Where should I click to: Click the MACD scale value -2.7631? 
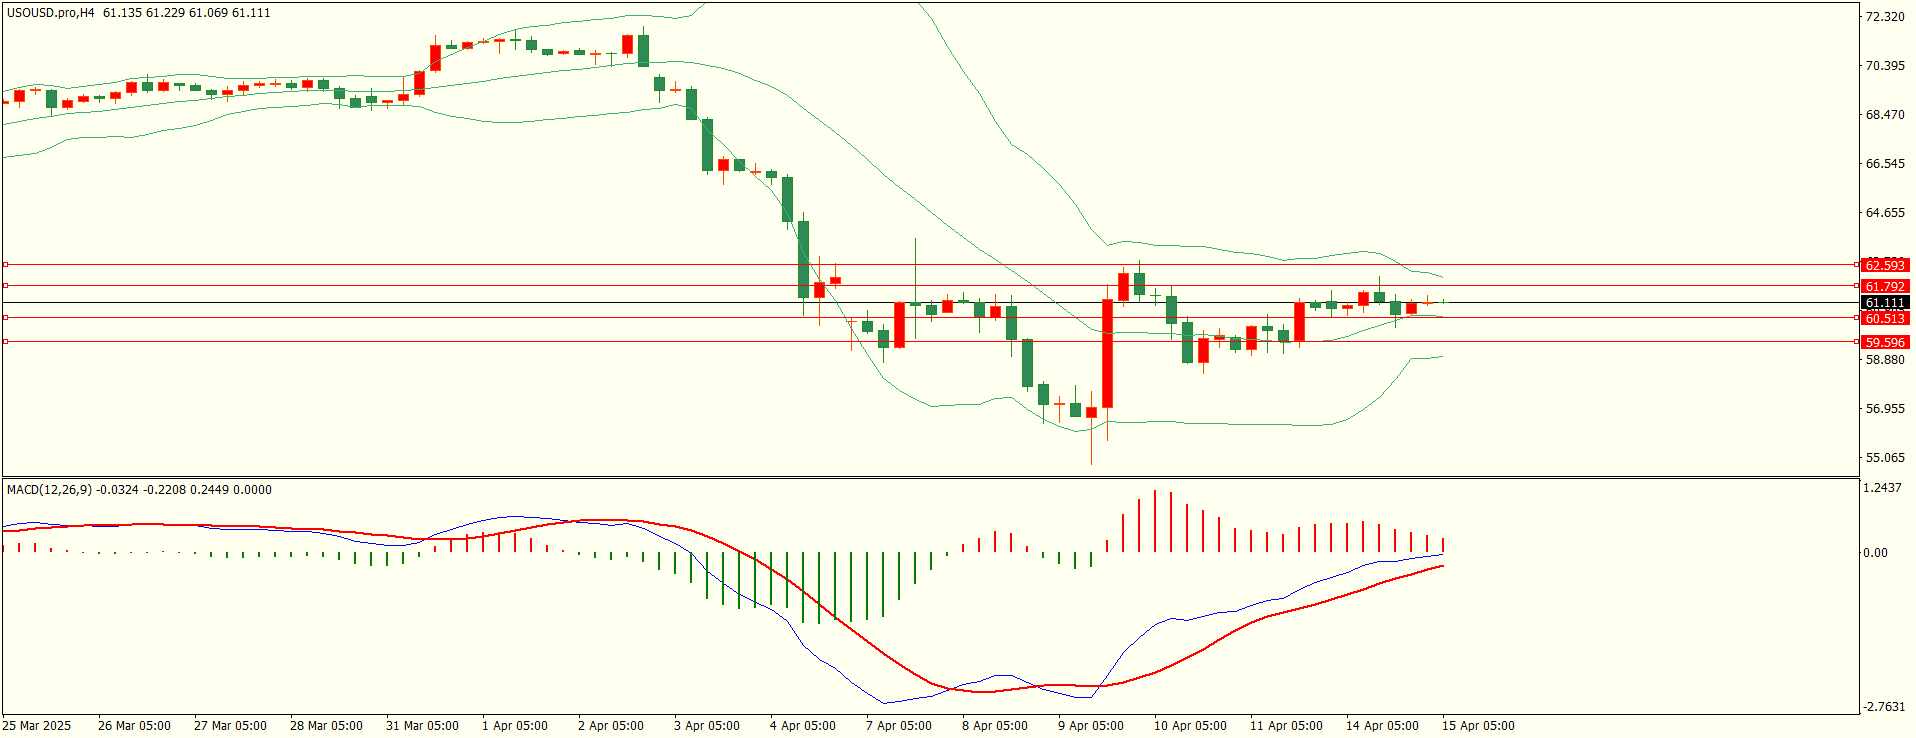[x=1884, y=706]
